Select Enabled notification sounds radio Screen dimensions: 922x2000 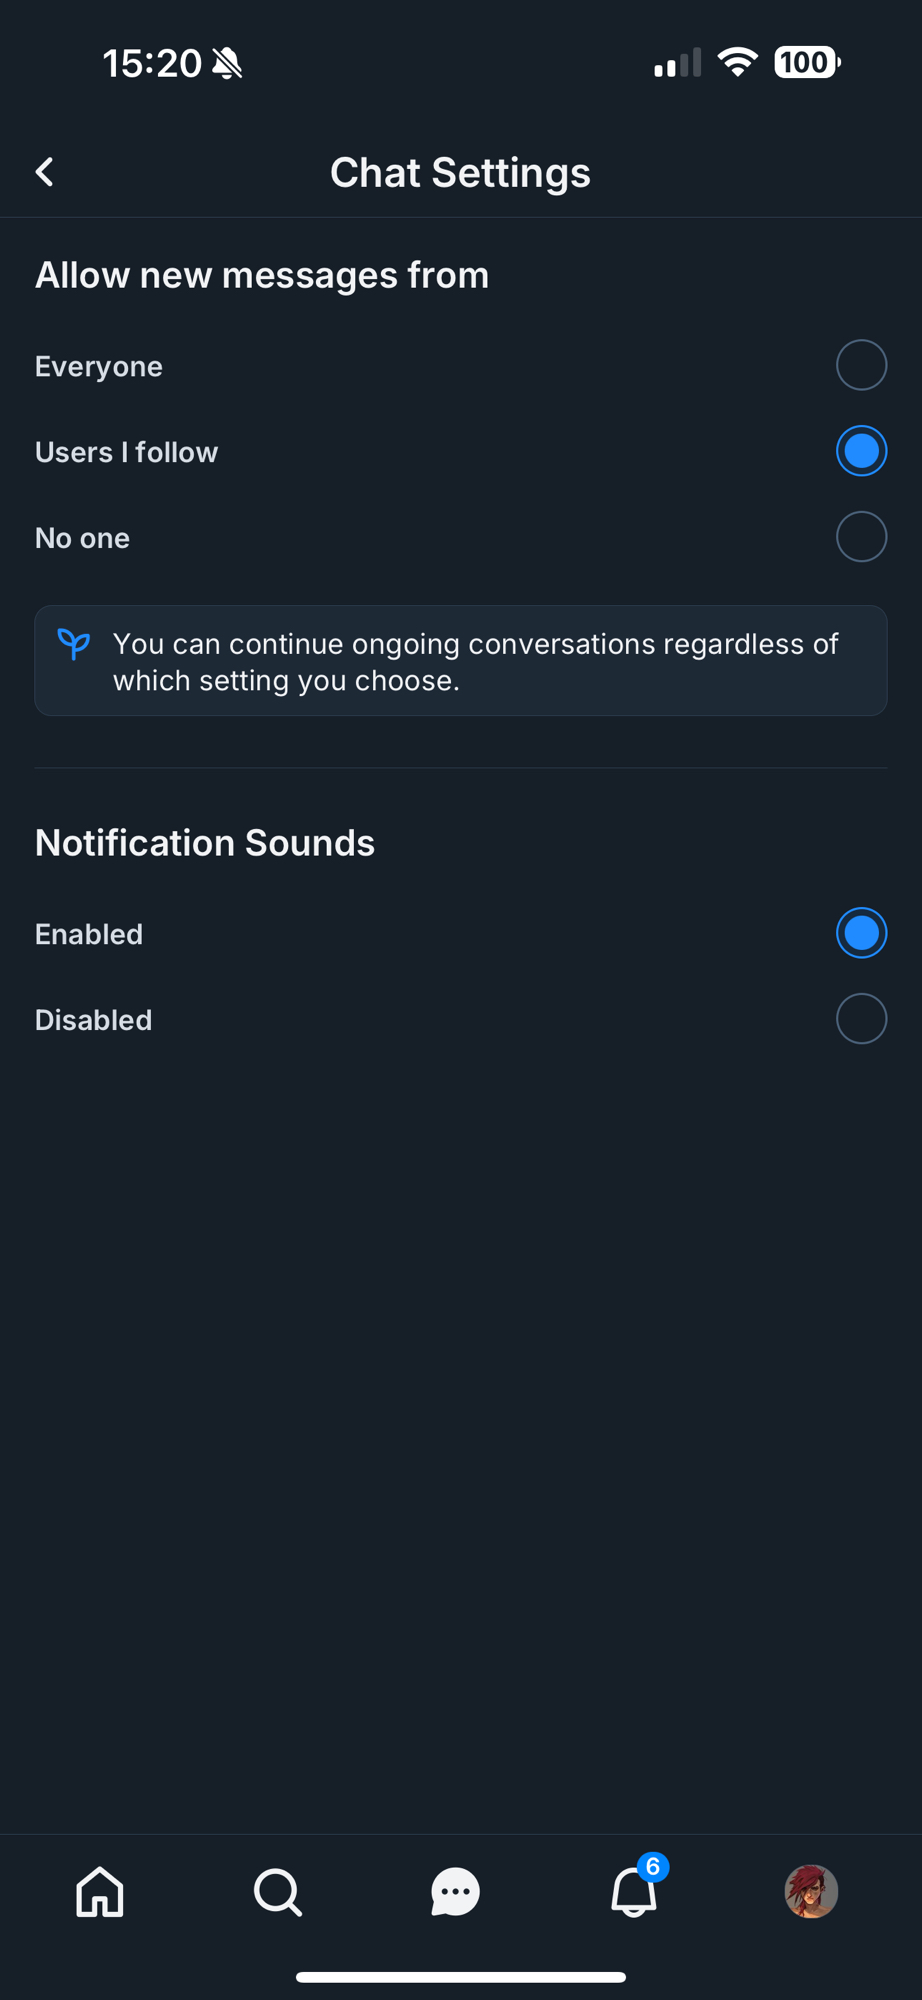[x=861, y=933]
